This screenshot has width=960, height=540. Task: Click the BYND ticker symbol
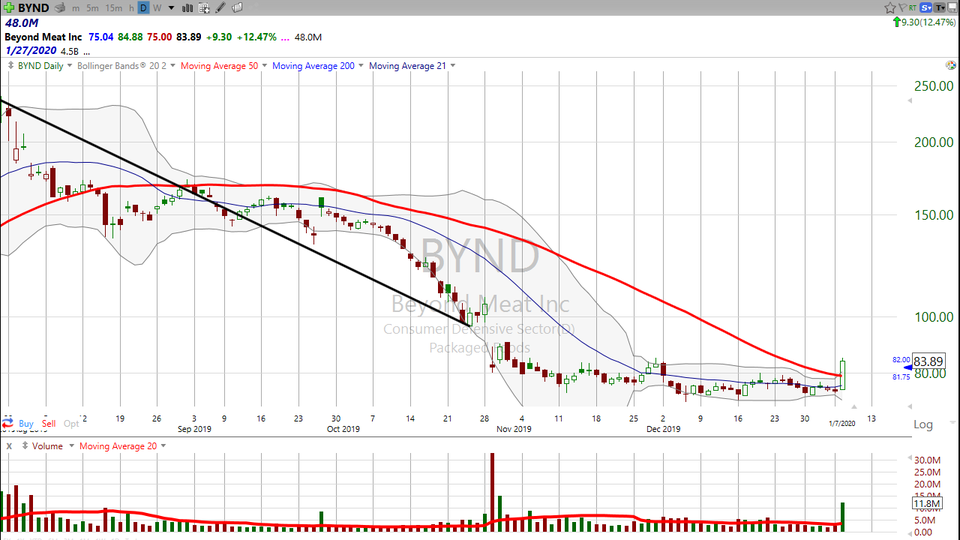[x=33, y=8]
